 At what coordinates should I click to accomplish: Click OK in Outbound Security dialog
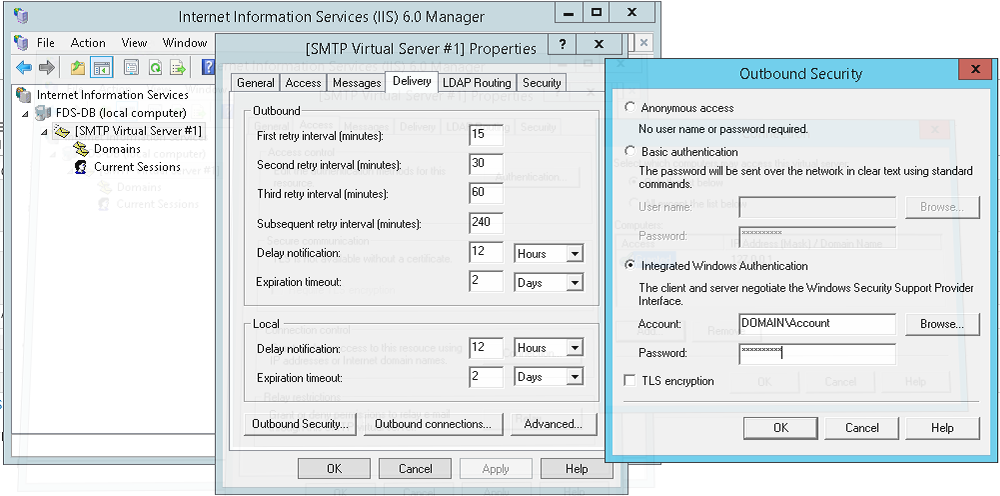point(781,428)
